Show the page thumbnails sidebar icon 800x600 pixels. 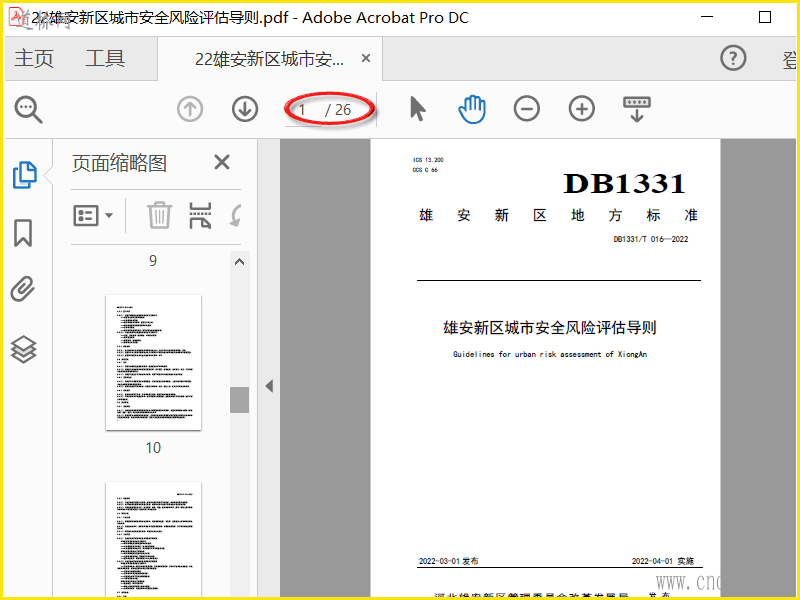[x=24, y=175]
